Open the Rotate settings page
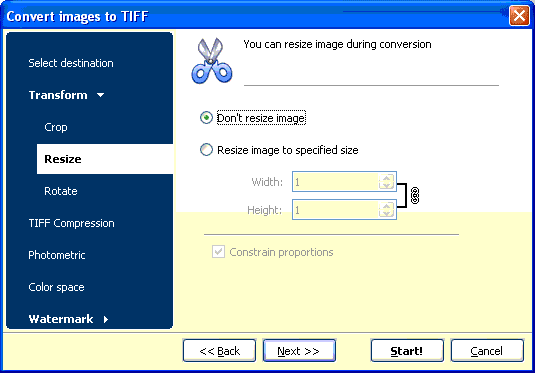Image resolution: width=535 pixels, height=373 pixels. point(61,191)
